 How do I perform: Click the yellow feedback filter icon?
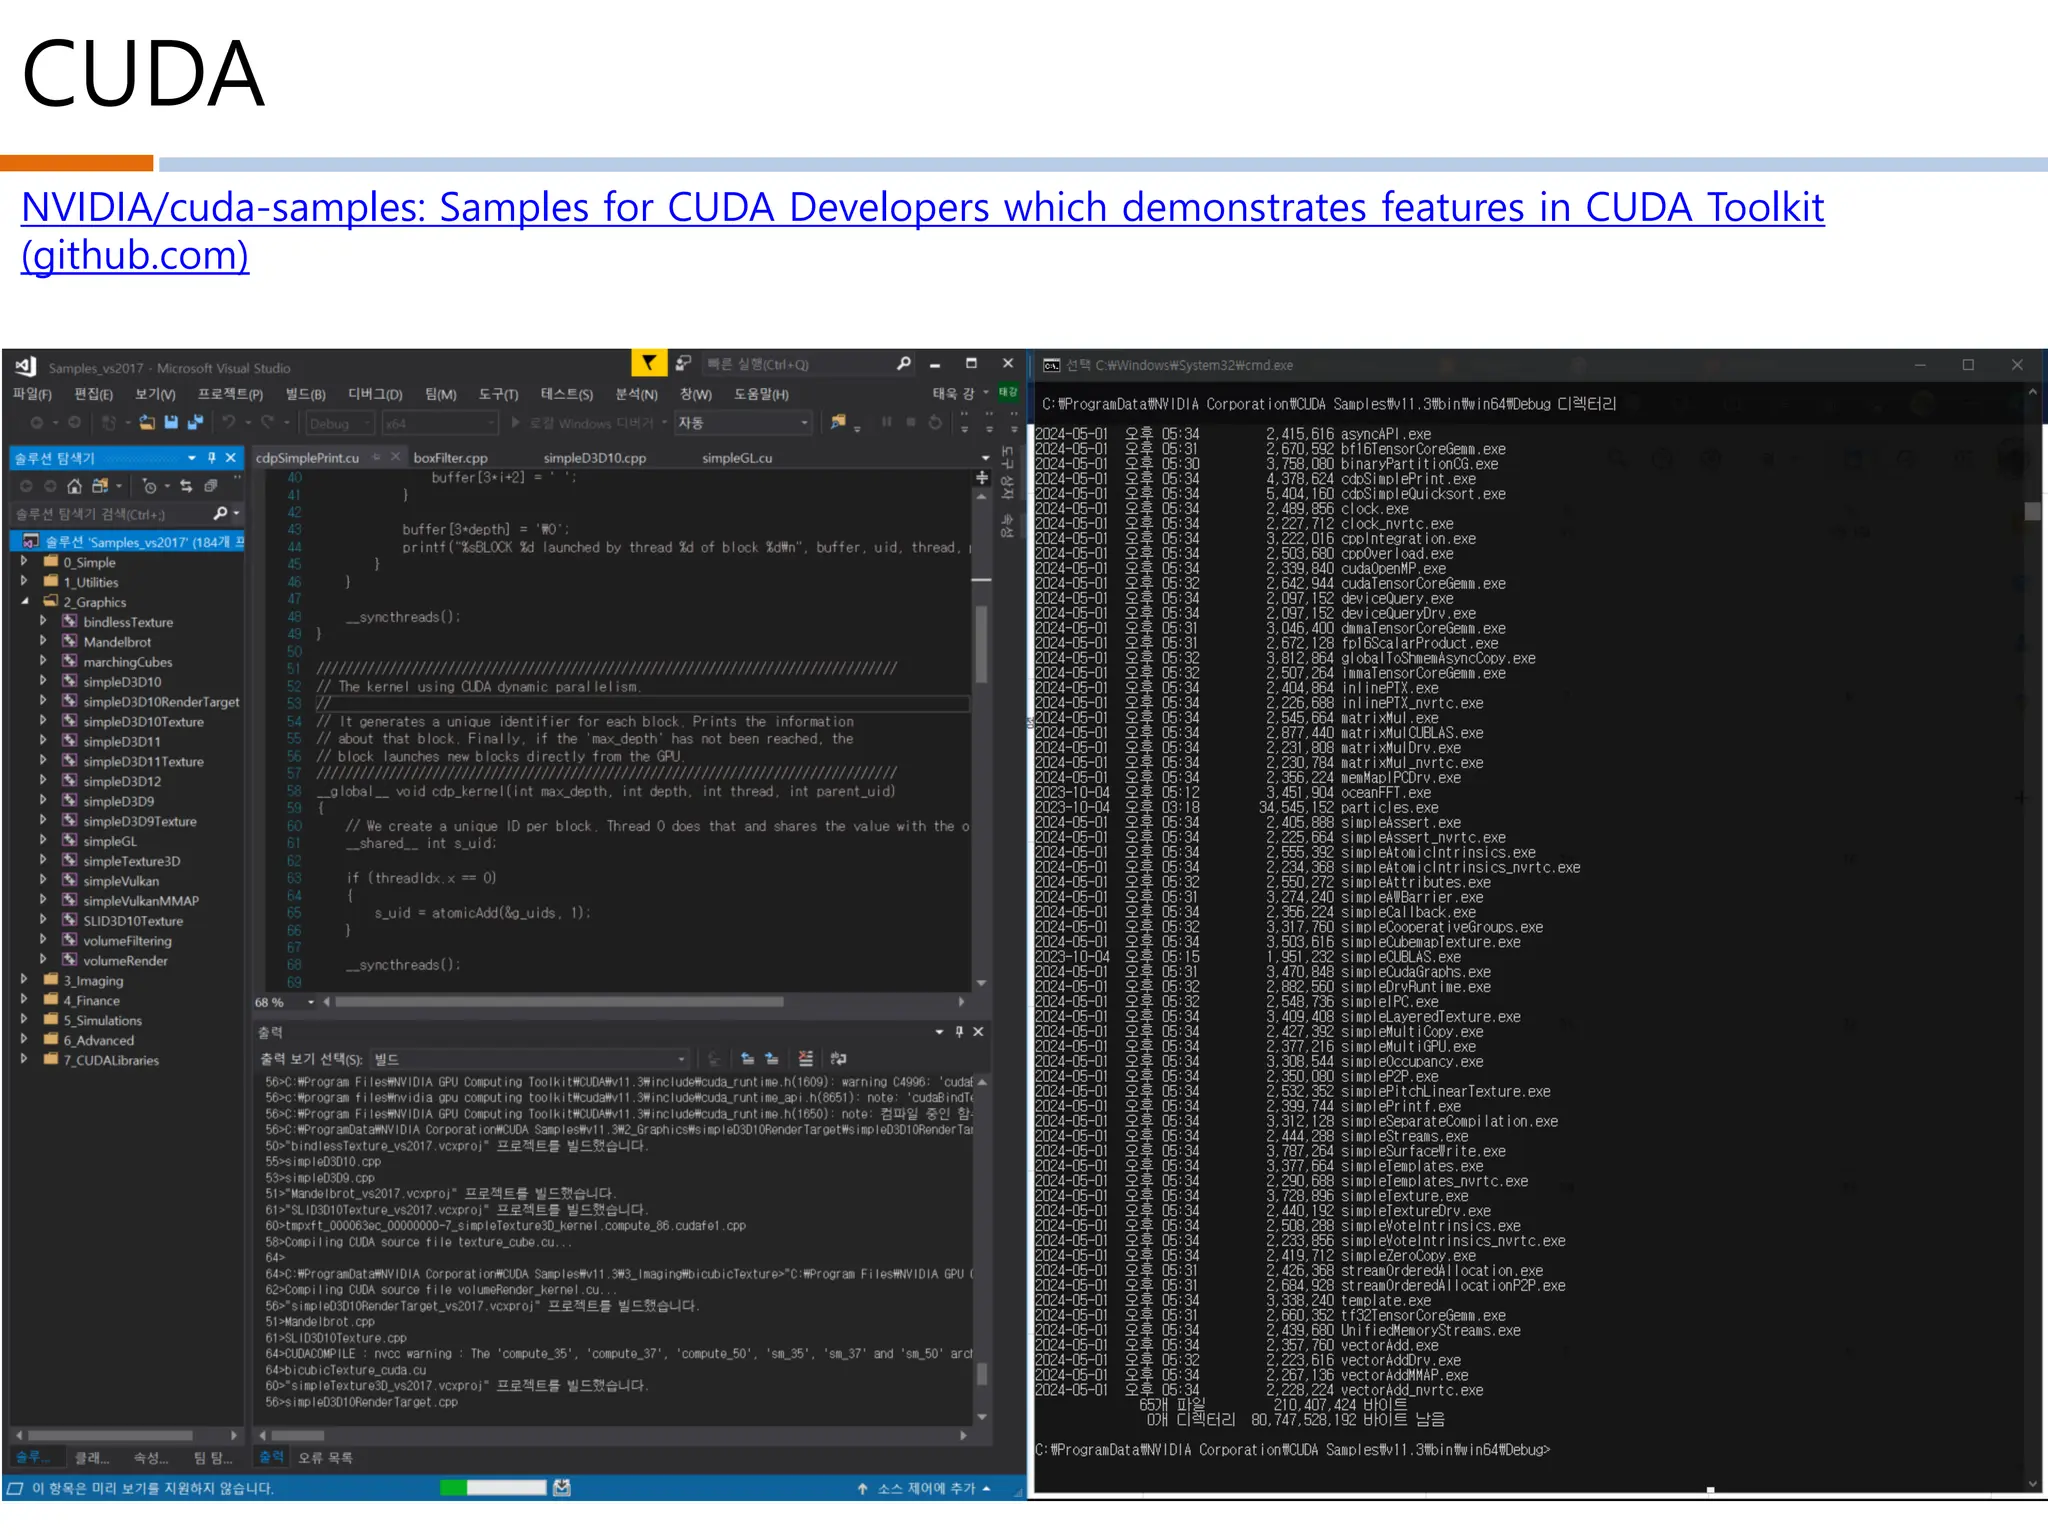[x=649, y=363]
